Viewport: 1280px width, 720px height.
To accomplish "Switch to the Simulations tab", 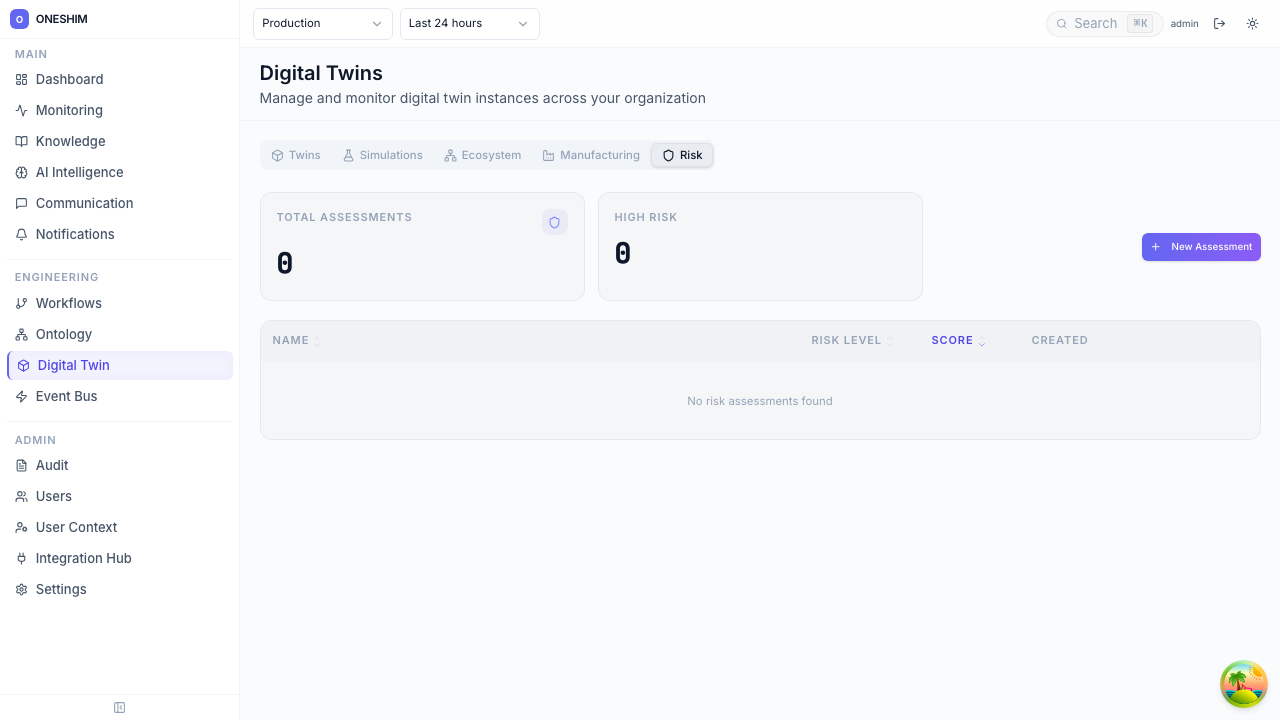I will [382, 155].
